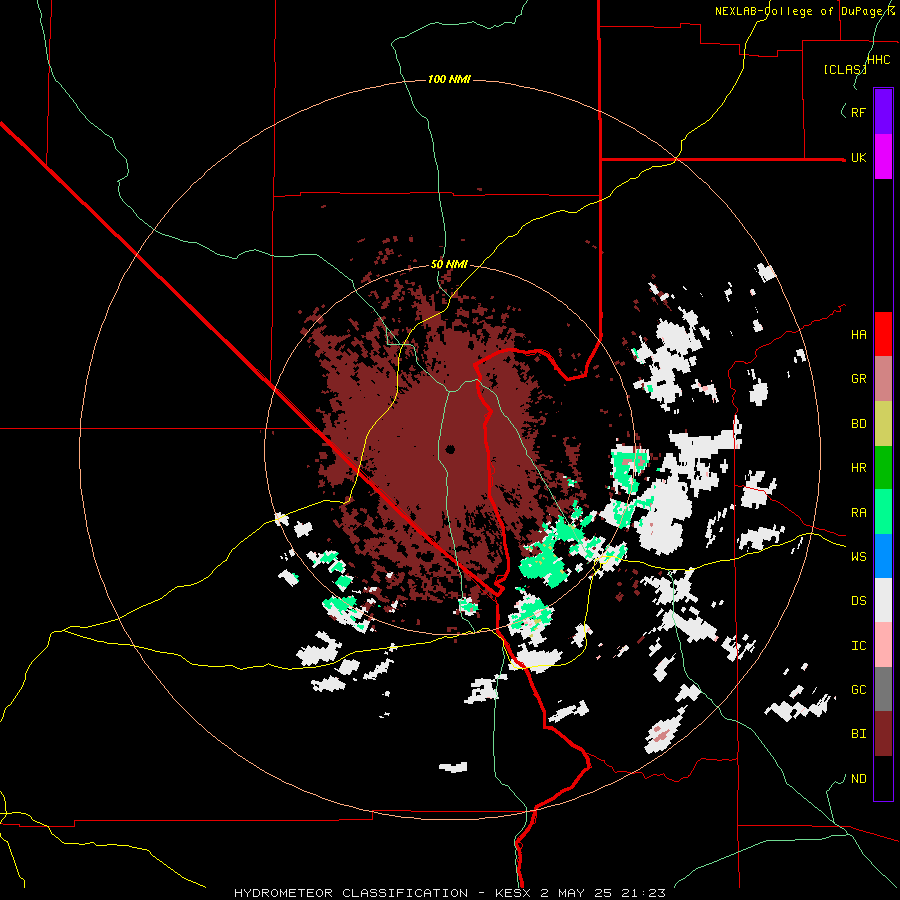Viewport: 900px width, 900px height.
Task: Click the 100 NMI range ring label
Action: click(x=449, y=79)
